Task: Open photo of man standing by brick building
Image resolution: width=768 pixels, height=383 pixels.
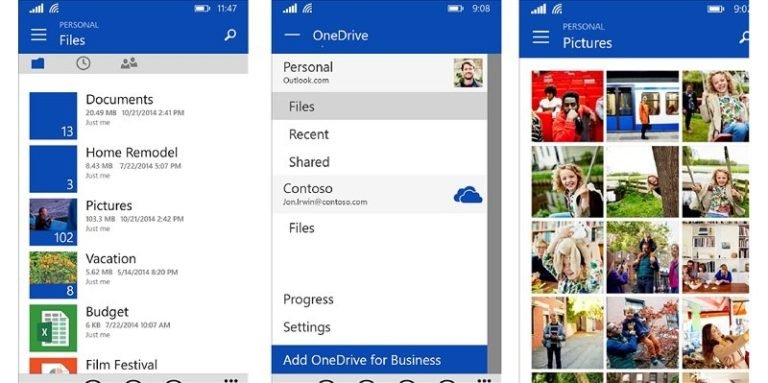Action: 567,333
